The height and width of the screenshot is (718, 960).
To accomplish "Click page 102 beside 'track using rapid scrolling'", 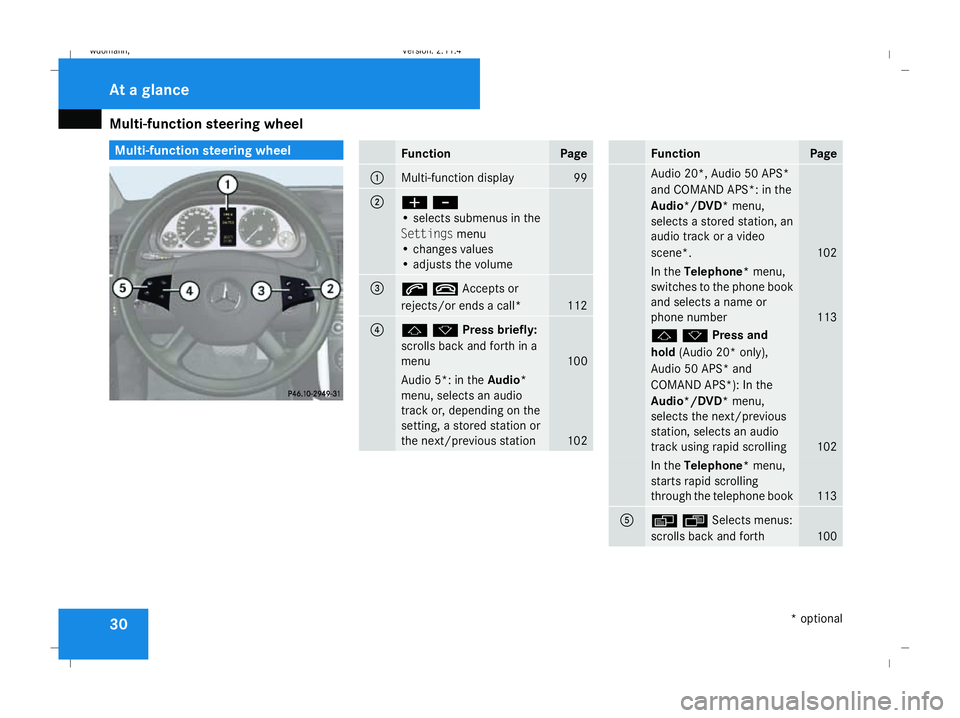I will [827, 447].
